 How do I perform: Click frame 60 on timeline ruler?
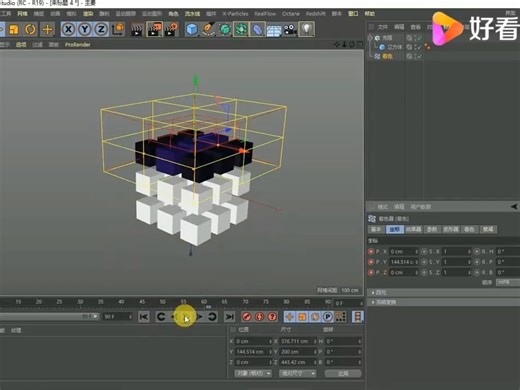pos(204,302)
